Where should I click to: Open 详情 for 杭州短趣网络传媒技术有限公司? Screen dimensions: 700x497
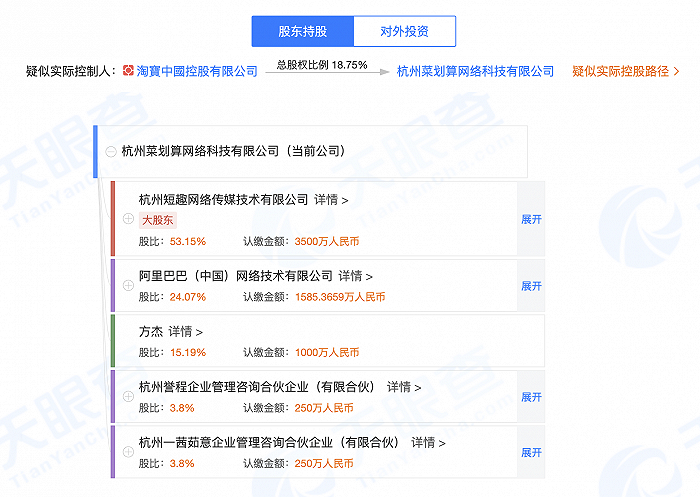[x=331, y=200]
